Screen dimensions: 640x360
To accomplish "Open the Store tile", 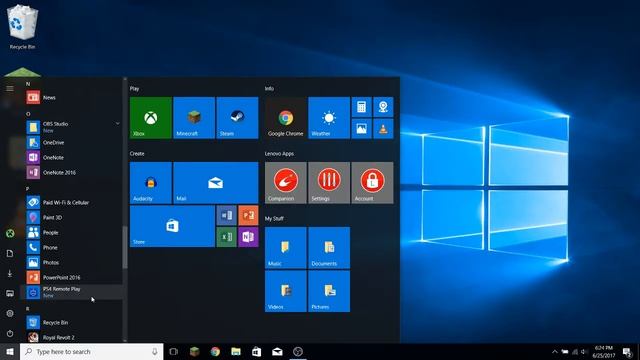I will tap(172, 226).
